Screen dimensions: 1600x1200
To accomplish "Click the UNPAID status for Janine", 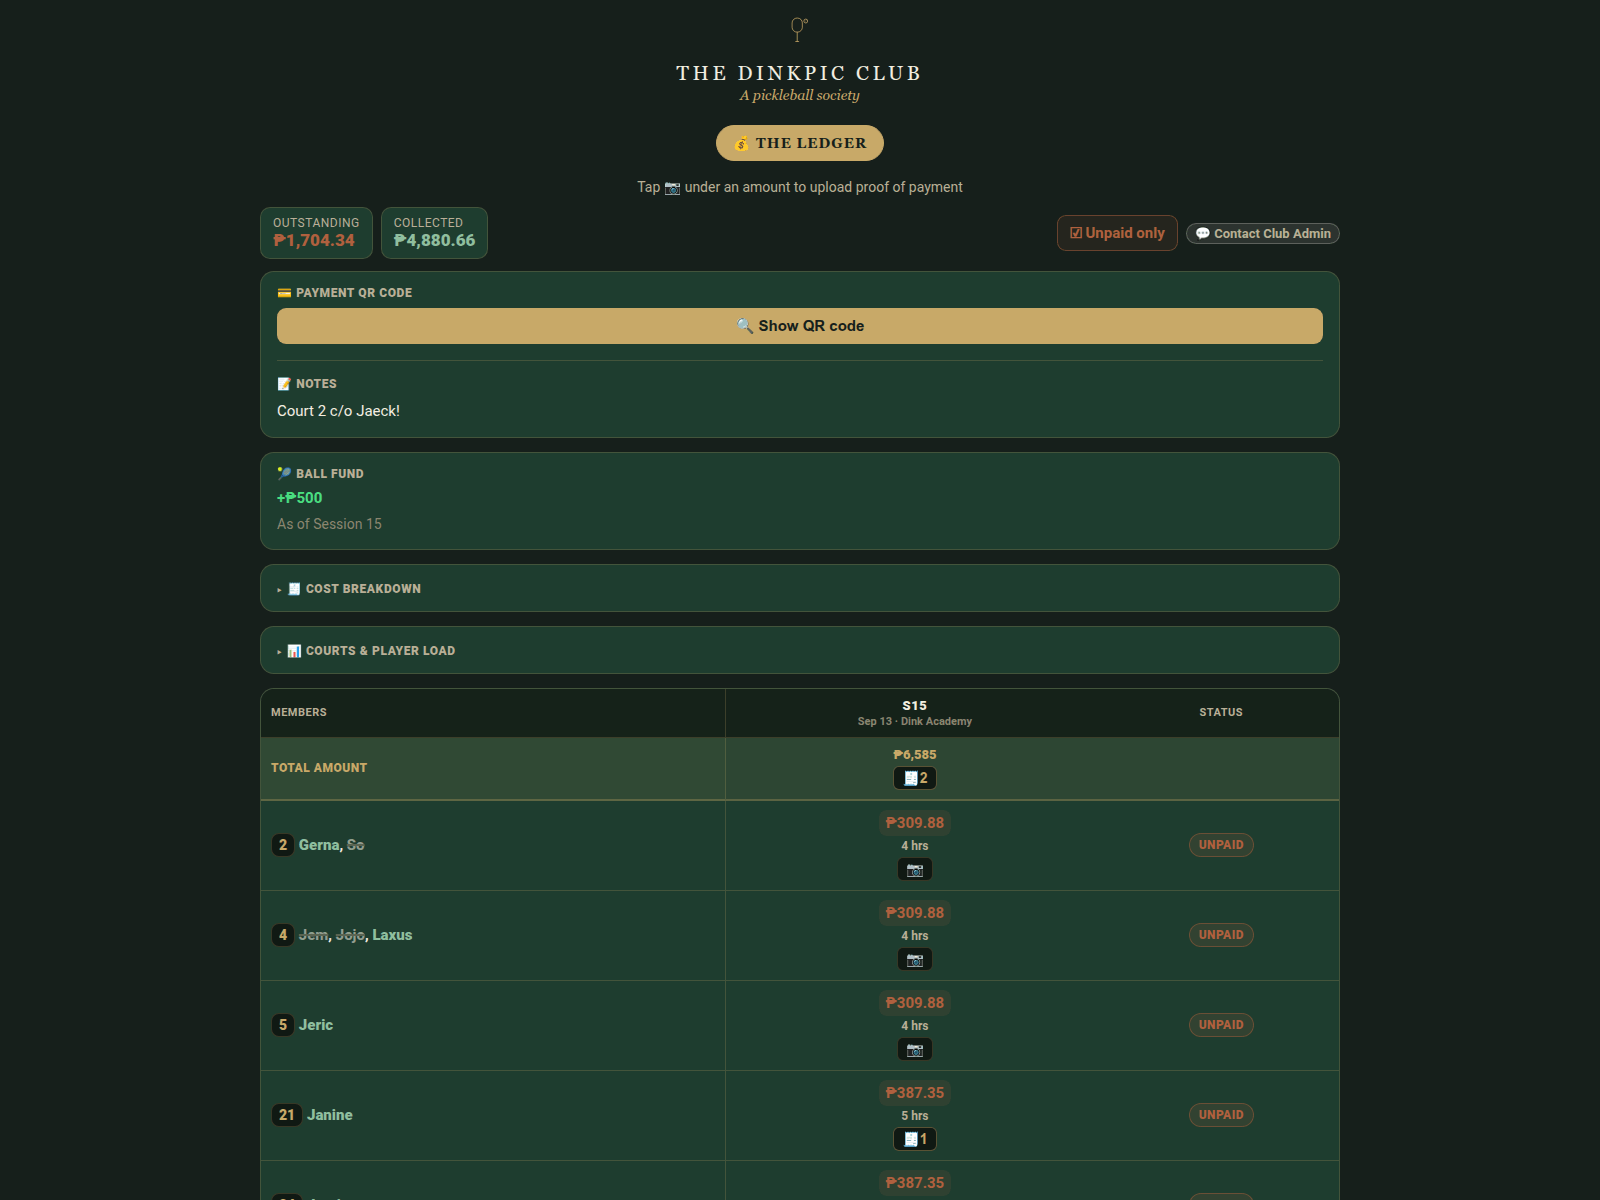I will pos(1221,1115).
